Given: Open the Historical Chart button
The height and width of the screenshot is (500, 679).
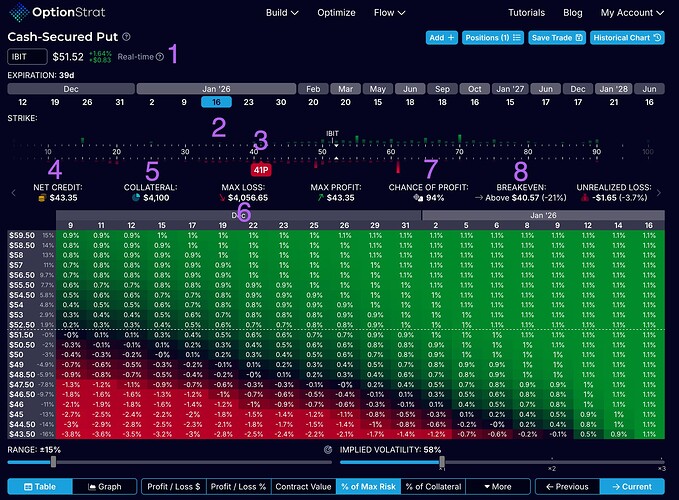Looking at the screenshot, I should point(628,38).
